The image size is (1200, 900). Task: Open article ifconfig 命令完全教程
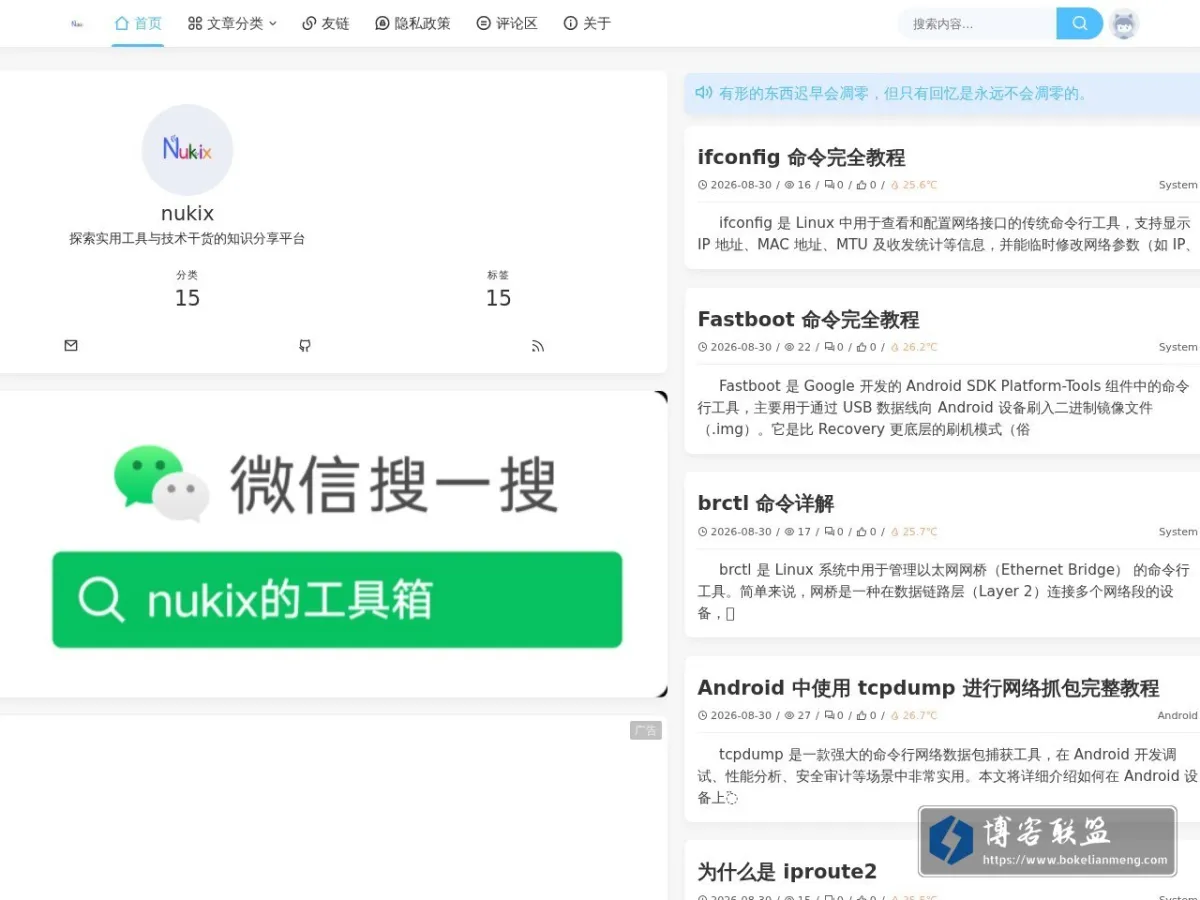(x=801, y=157)
